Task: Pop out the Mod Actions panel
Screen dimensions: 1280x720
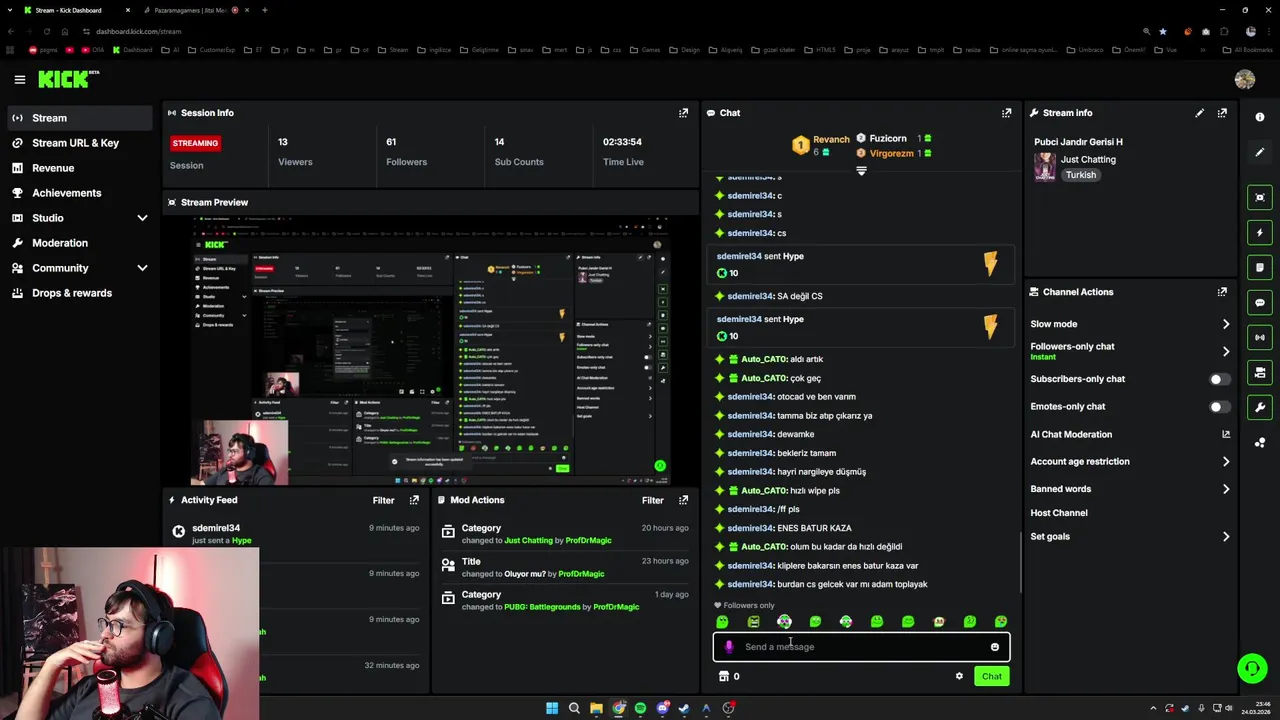Action: pos(683,500)
